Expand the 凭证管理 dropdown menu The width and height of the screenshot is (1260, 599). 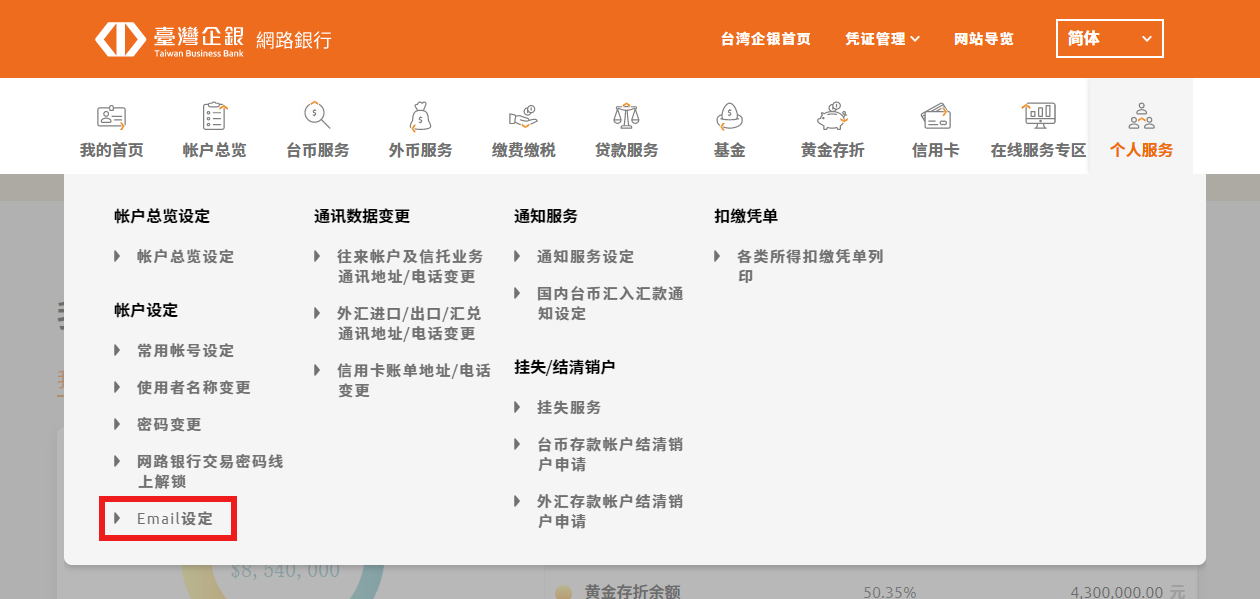882,39
